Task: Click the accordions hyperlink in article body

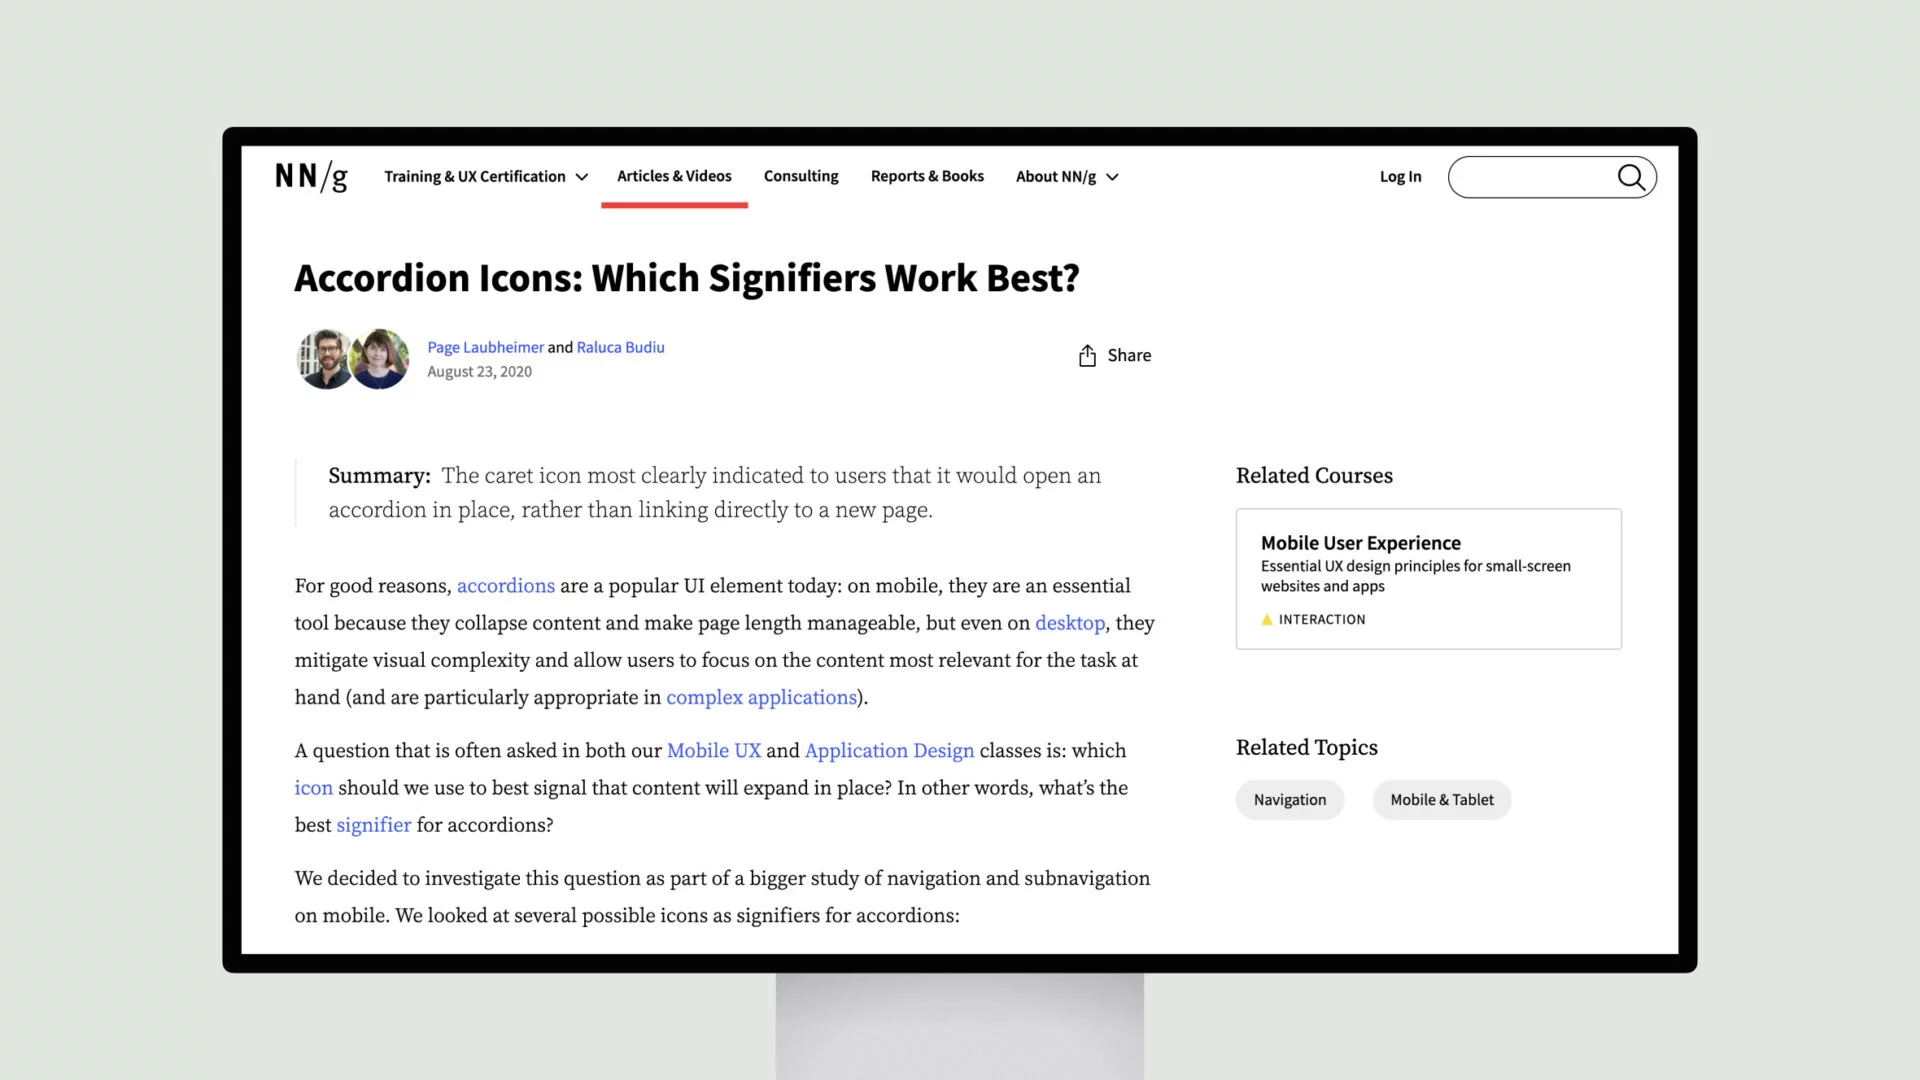Action: point(505,584)
